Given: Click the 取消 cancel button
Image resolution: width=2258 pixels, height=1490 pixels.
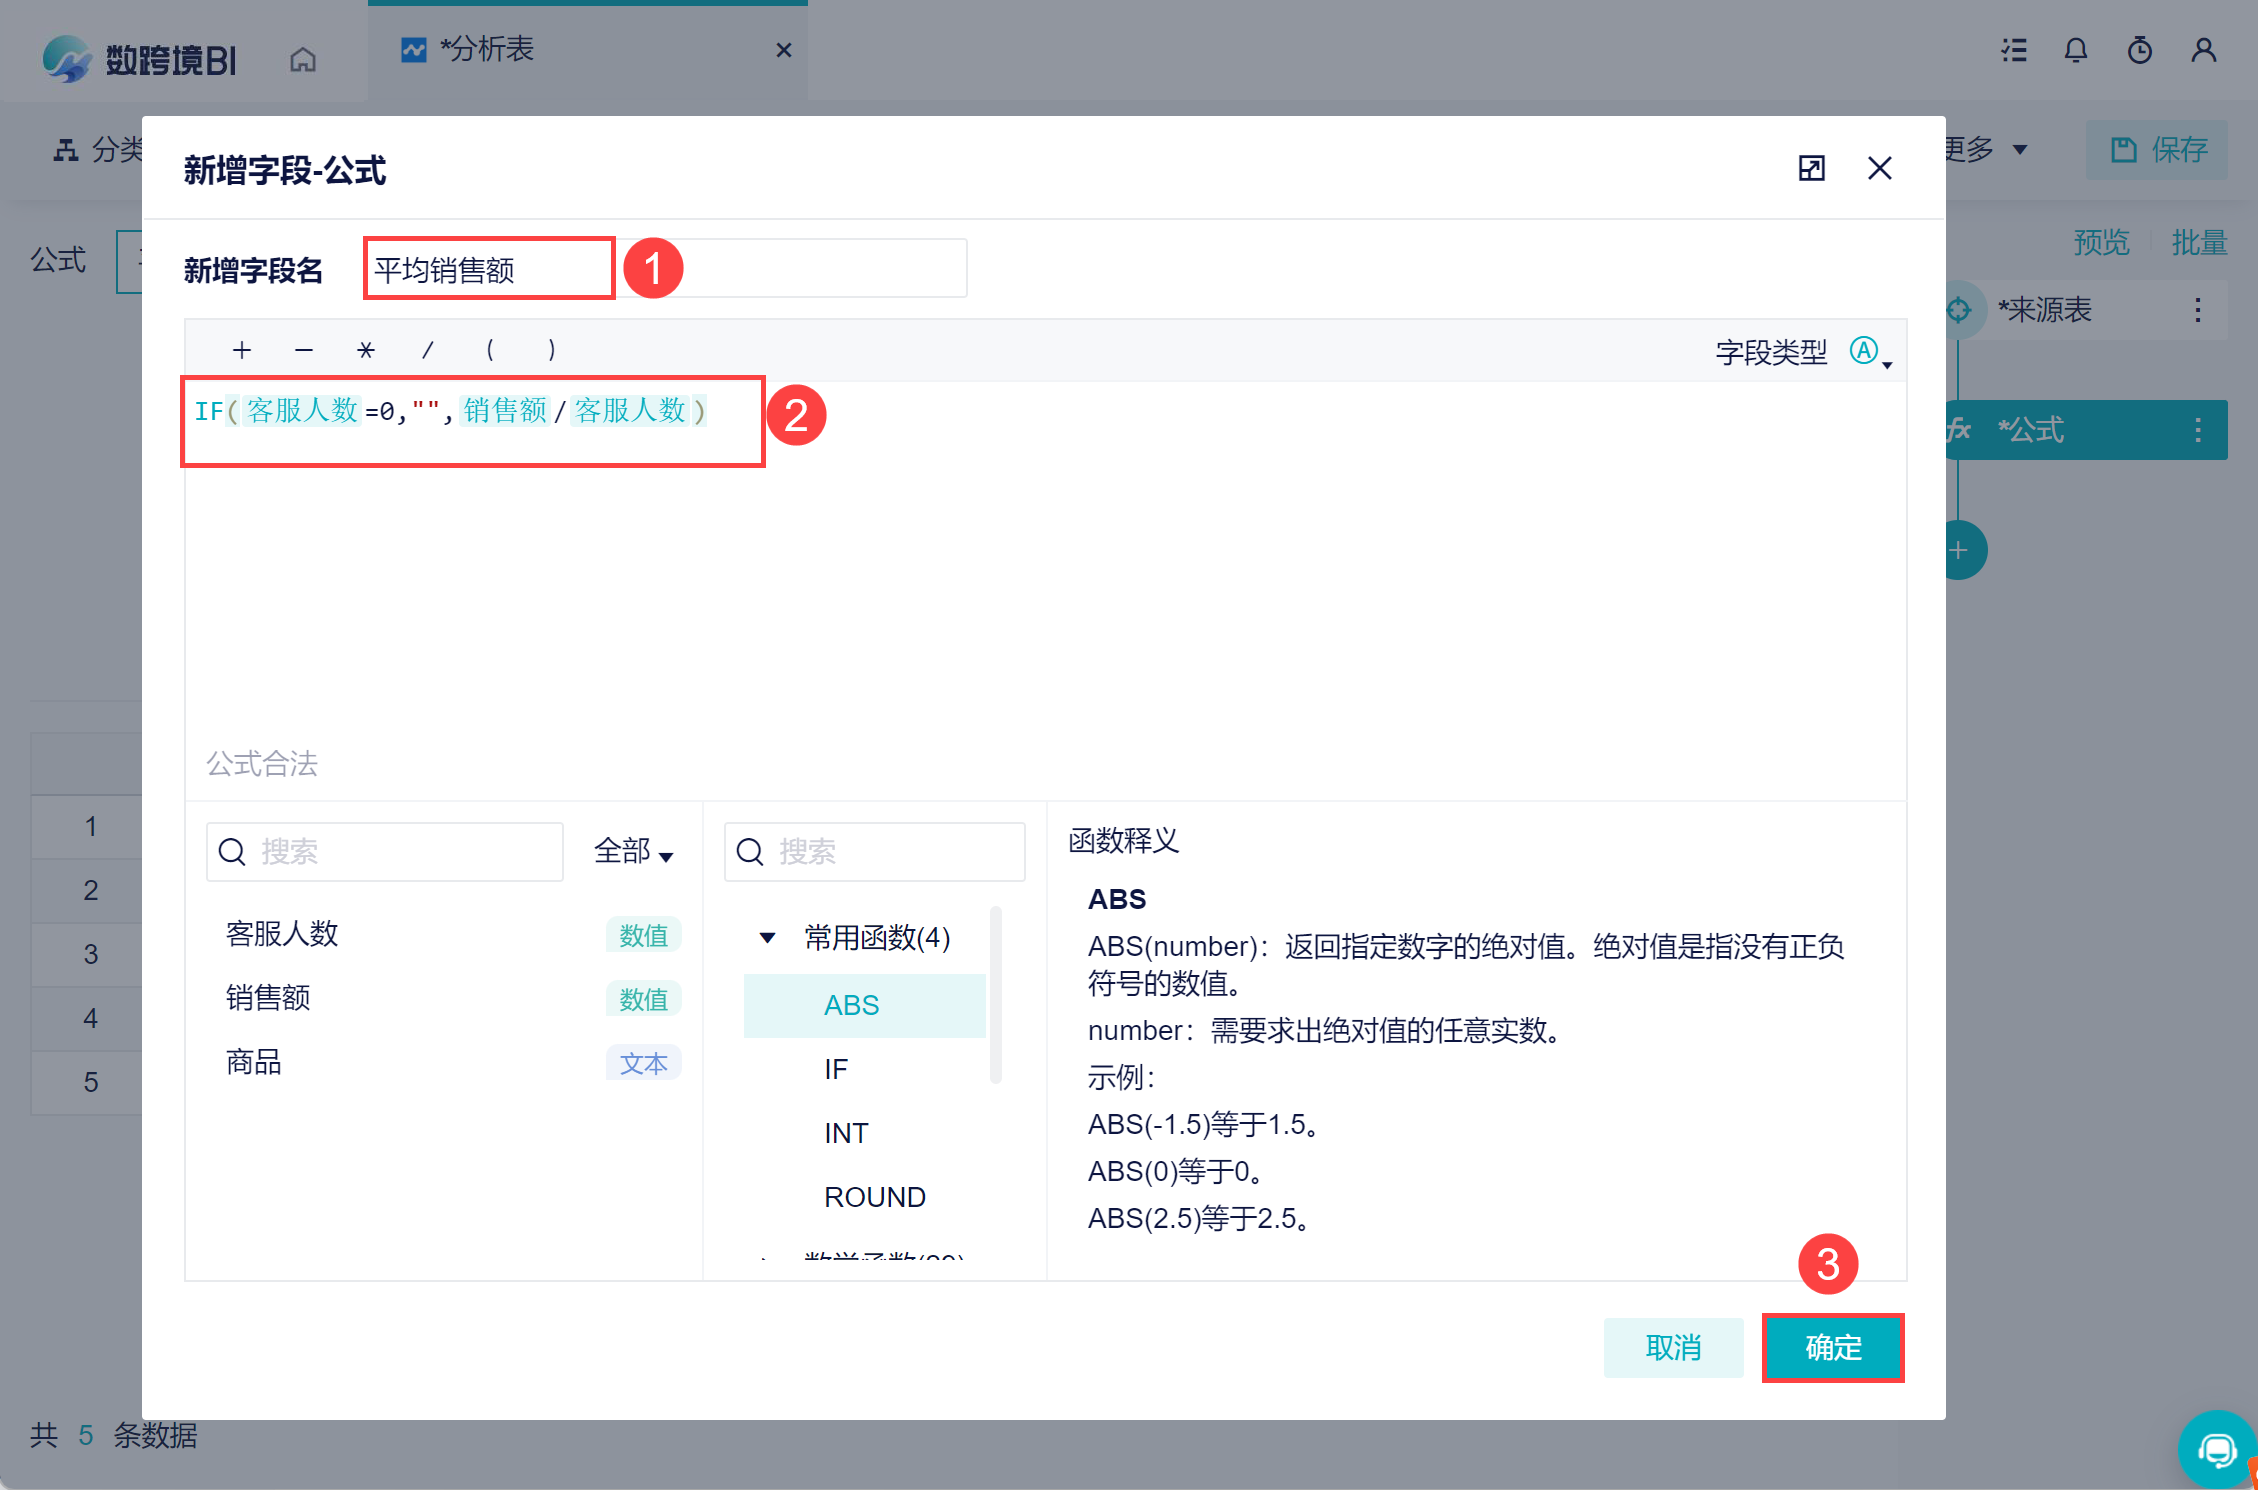Looking at the screenshot, I should [x=1673, y=1348].
